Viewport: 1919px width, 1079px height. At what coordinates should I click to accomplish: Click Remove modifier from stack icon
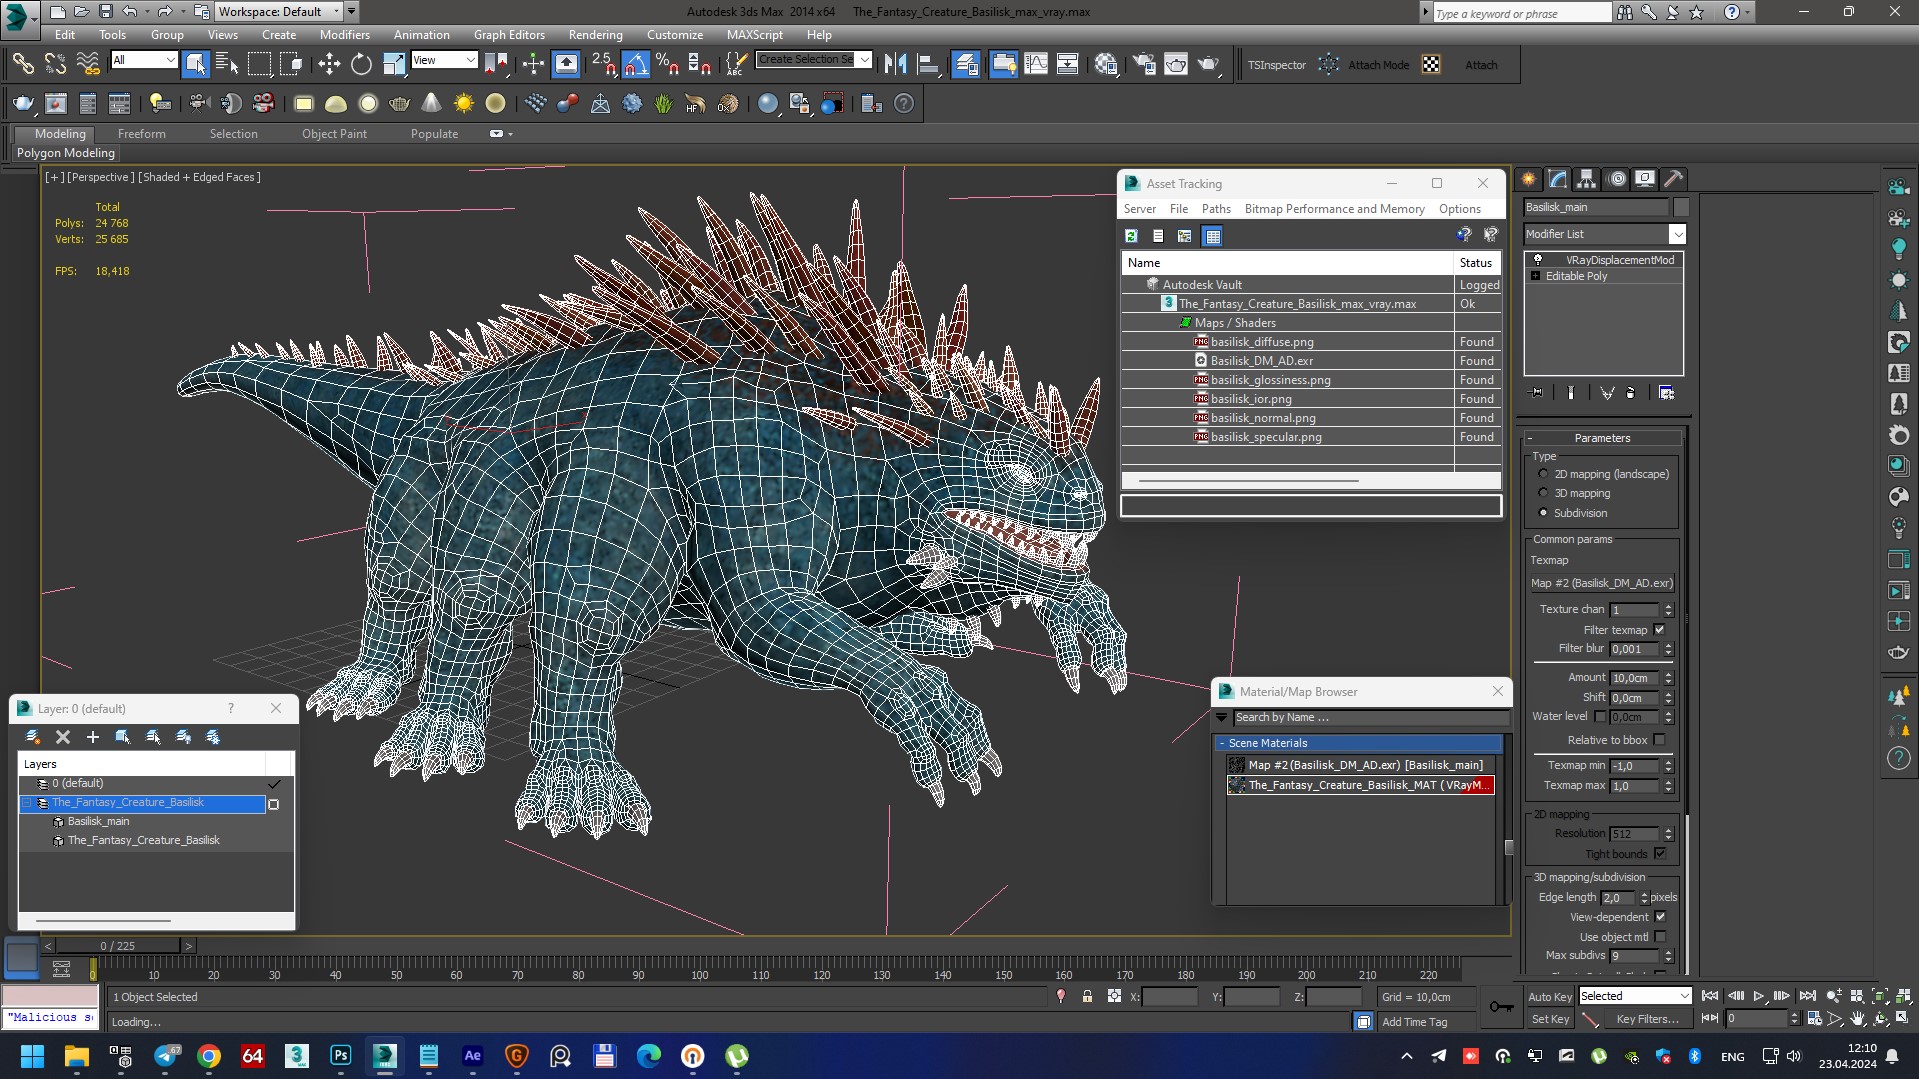(x=1631, y=393)
